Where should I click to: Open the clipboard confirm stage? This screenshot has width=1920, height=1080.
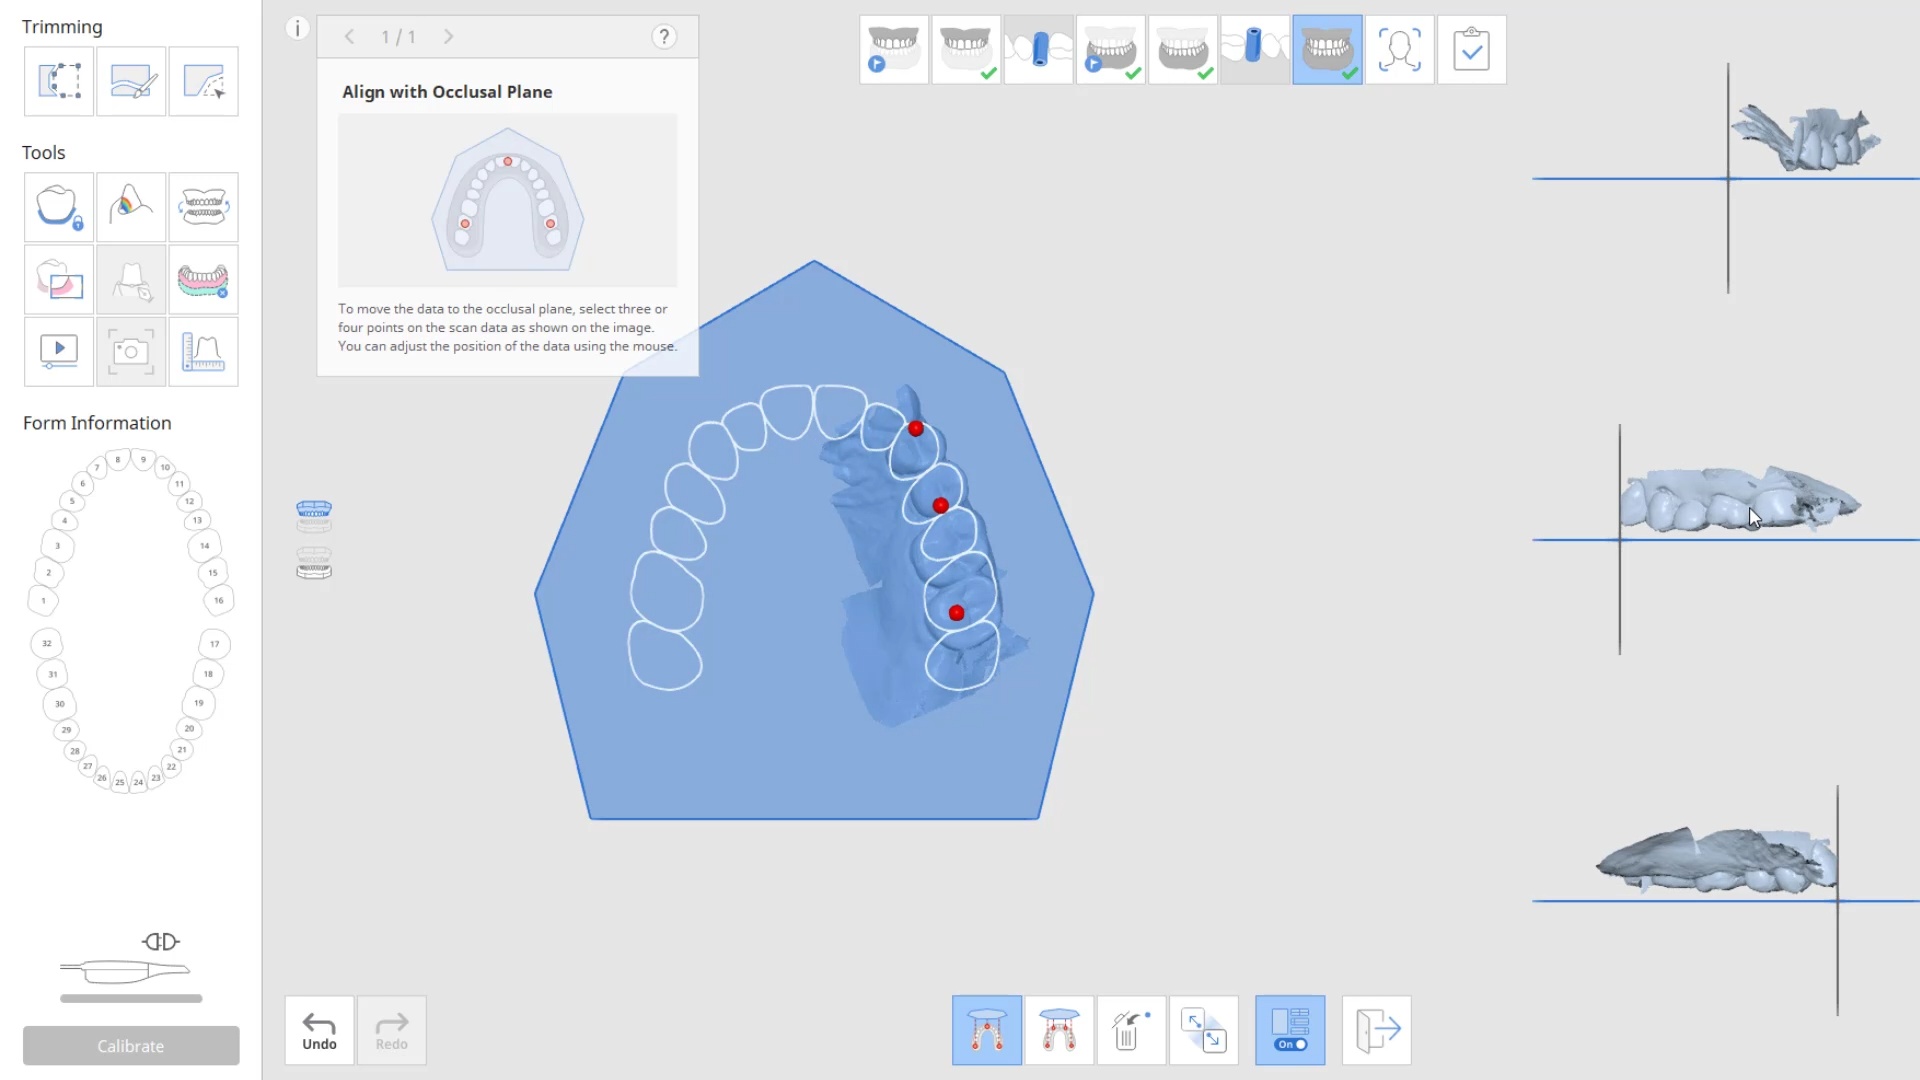[x=1471, y=50]
